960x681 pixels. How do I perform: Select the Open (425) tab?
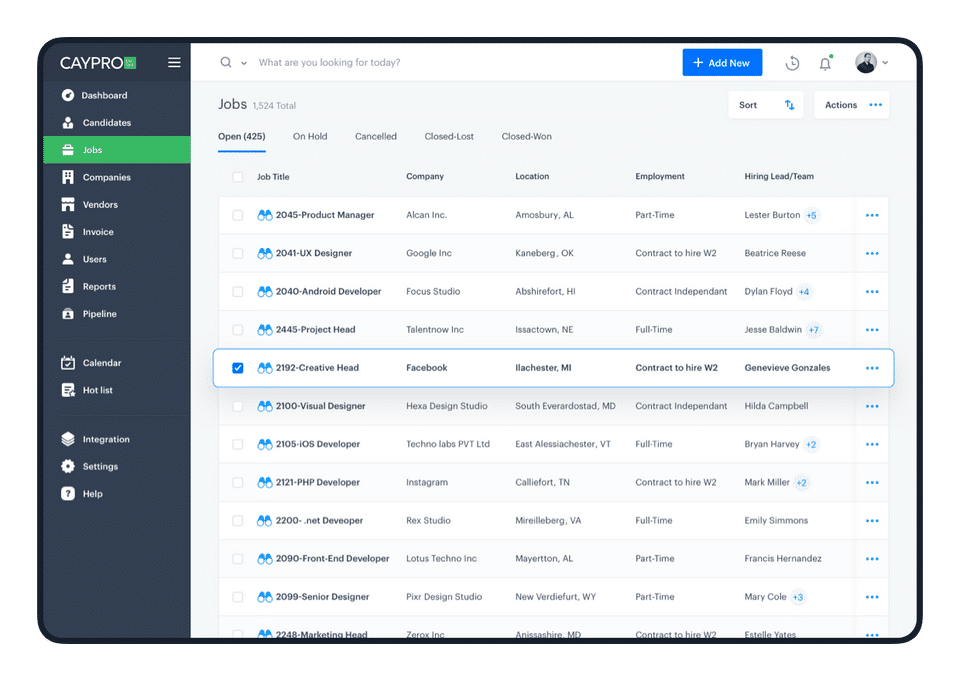tap(242, 137)
